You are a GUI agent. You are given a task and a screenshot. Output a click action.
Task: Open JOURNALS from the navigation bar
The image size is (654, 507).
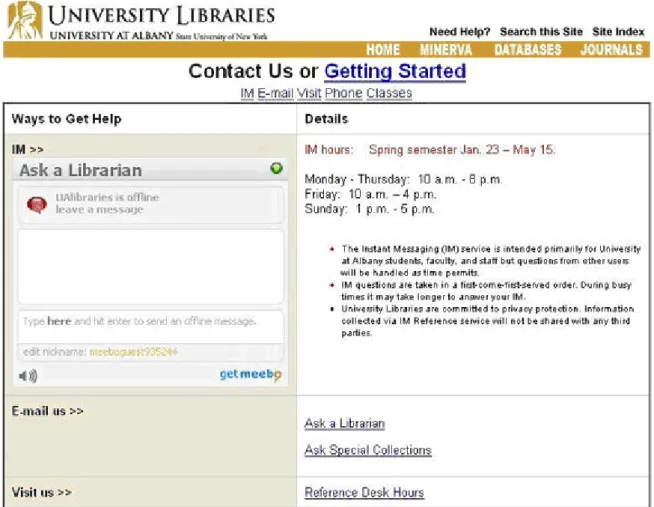click(x=611, y=50)
